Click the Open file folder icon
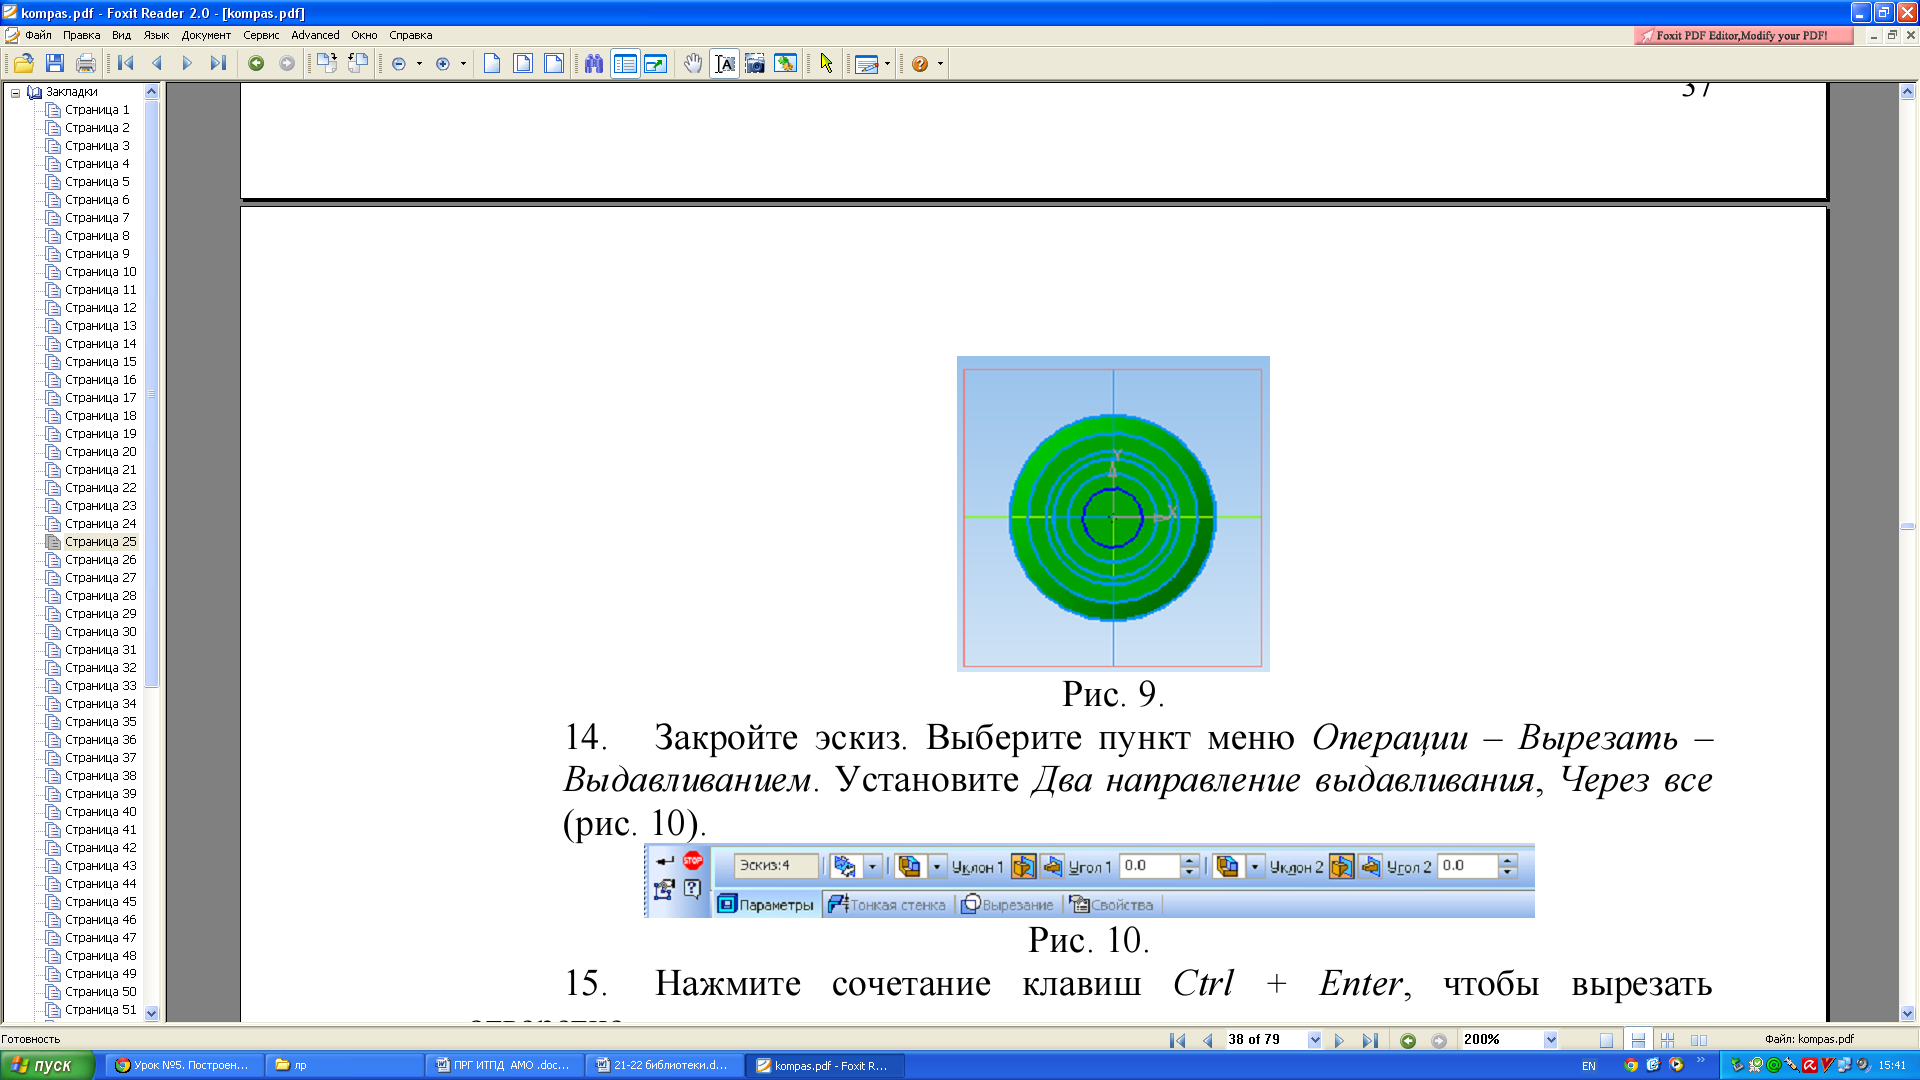Image resolution: width=1920 pixels, height=1080 pixels. pyautogui.click(x=24, y=64)
